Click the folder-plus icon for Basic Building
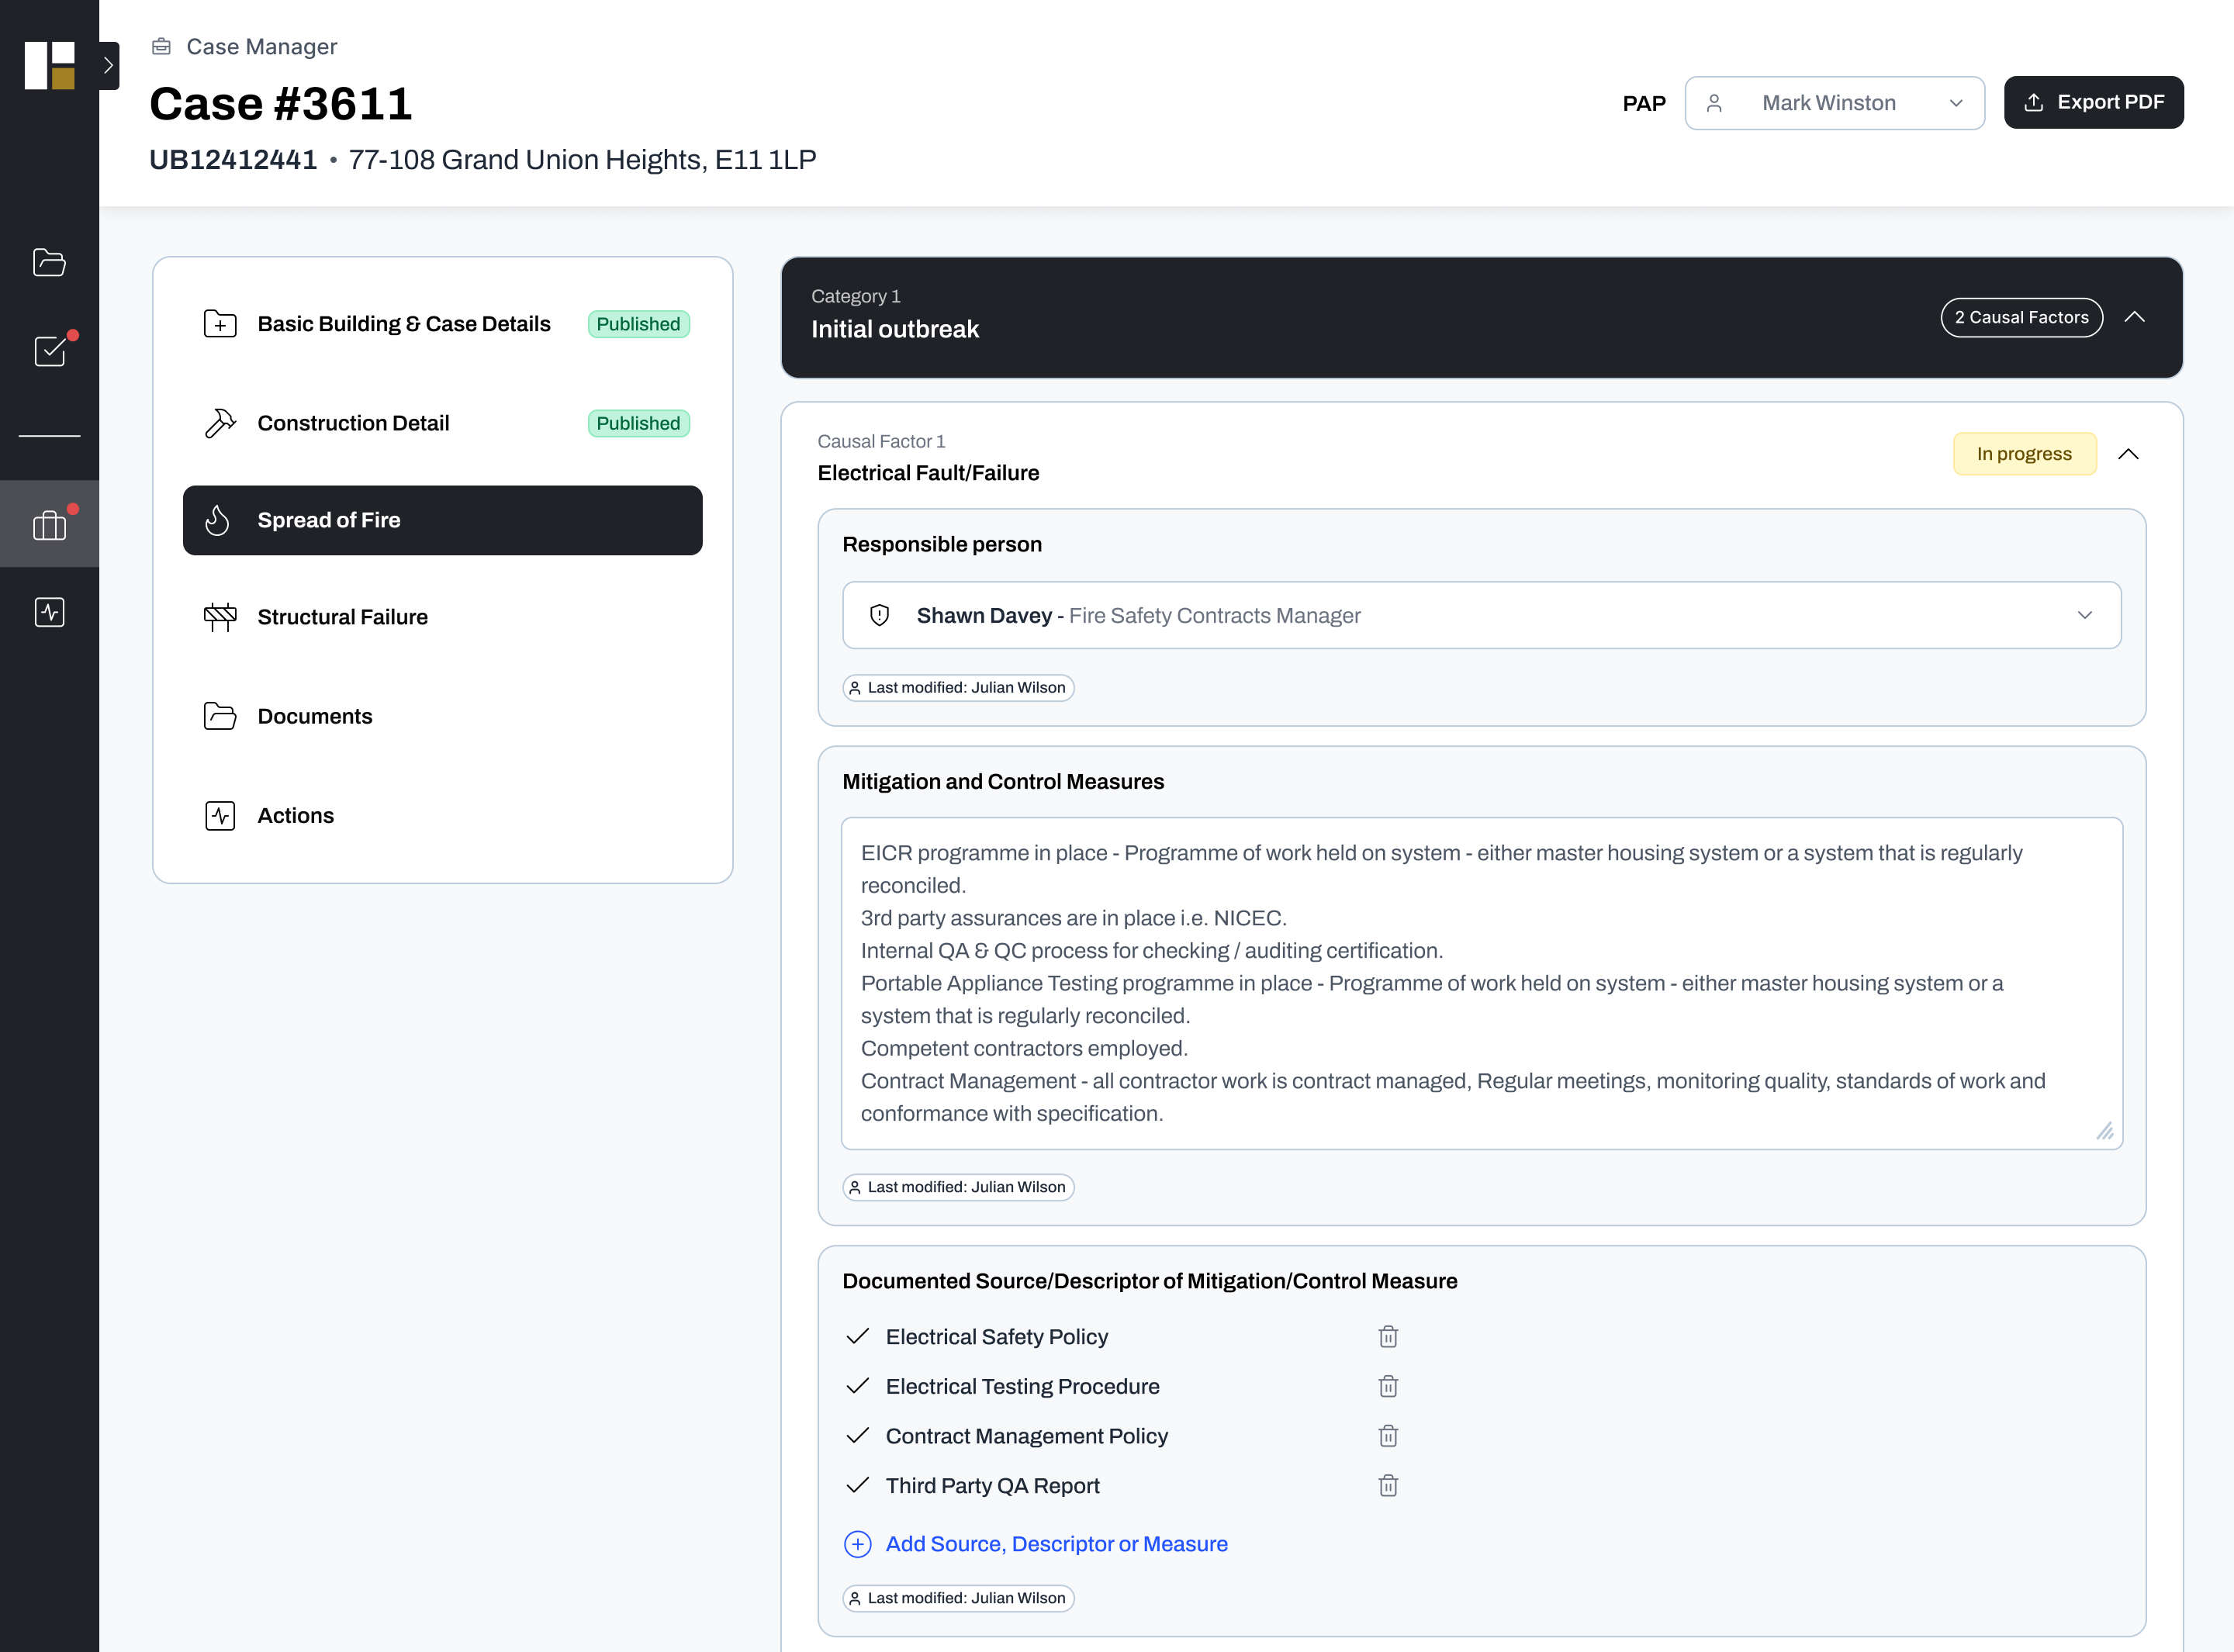The width and height of the screenshot is (2234, 1652). (x=220, y=324)
